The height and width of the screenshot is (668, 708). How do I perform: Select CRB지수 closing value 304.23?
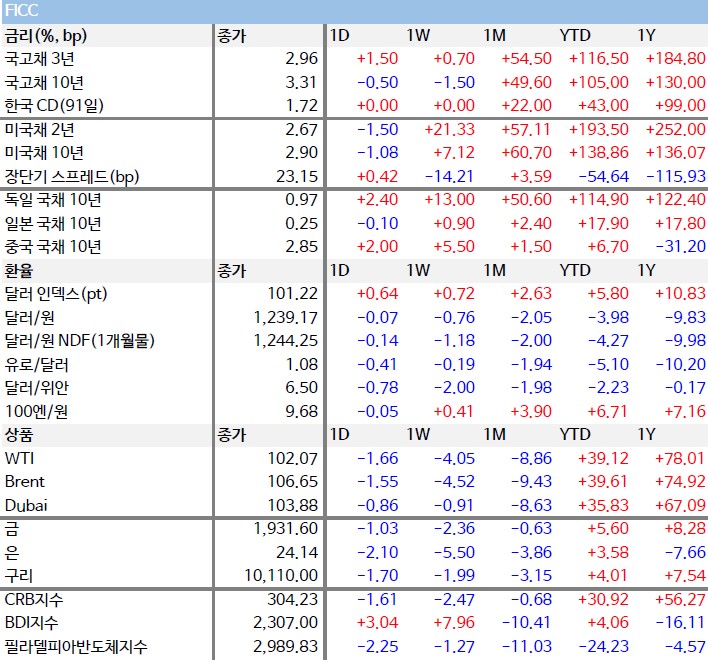pyautogui.click(x=293, y=600)
